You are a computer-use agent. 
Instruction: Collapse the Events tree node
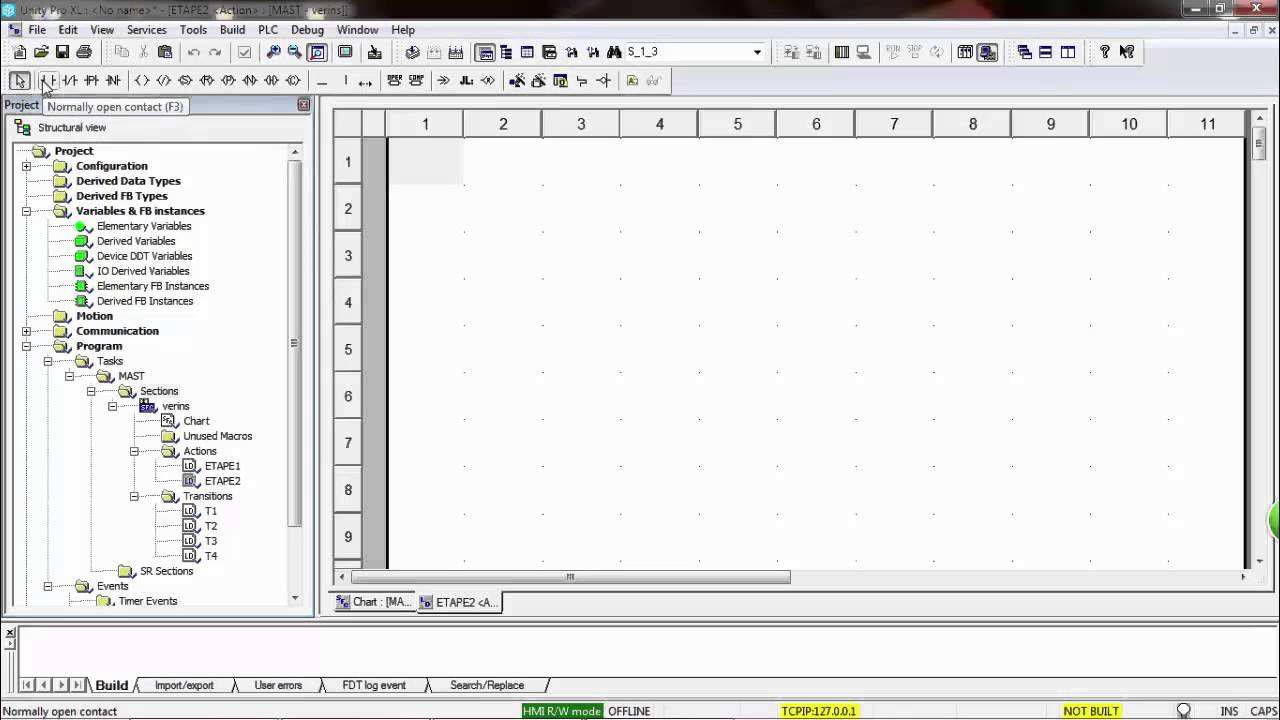47,586
